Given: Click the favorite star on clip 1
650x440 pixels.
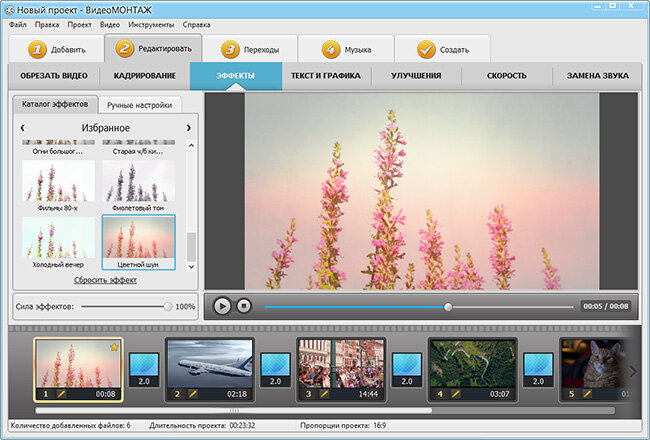Looking at the screenshot, I should [x=114, y=347].
